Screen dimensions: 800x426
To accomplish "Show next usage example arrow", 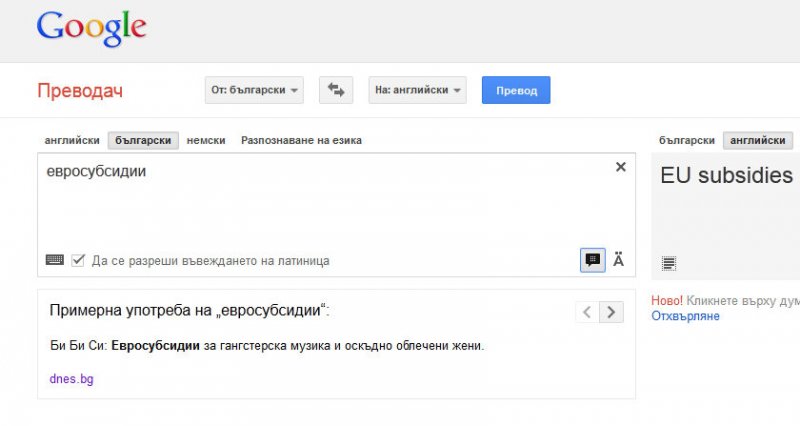I will [x=611, y=312].
